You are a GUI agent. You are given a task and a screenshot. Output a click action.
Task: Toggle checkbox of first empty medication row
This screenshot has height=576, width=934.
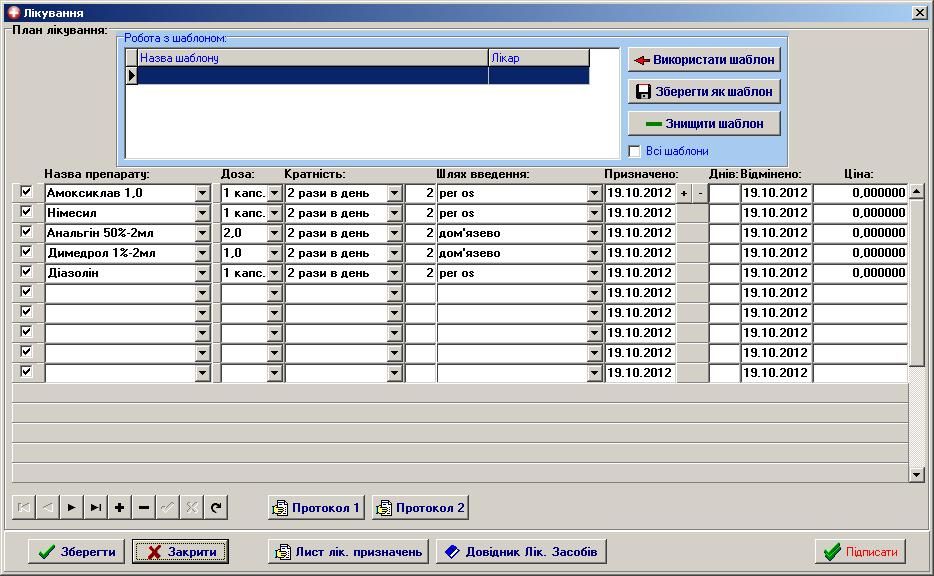pyautogui.click(x=26, y=291)
